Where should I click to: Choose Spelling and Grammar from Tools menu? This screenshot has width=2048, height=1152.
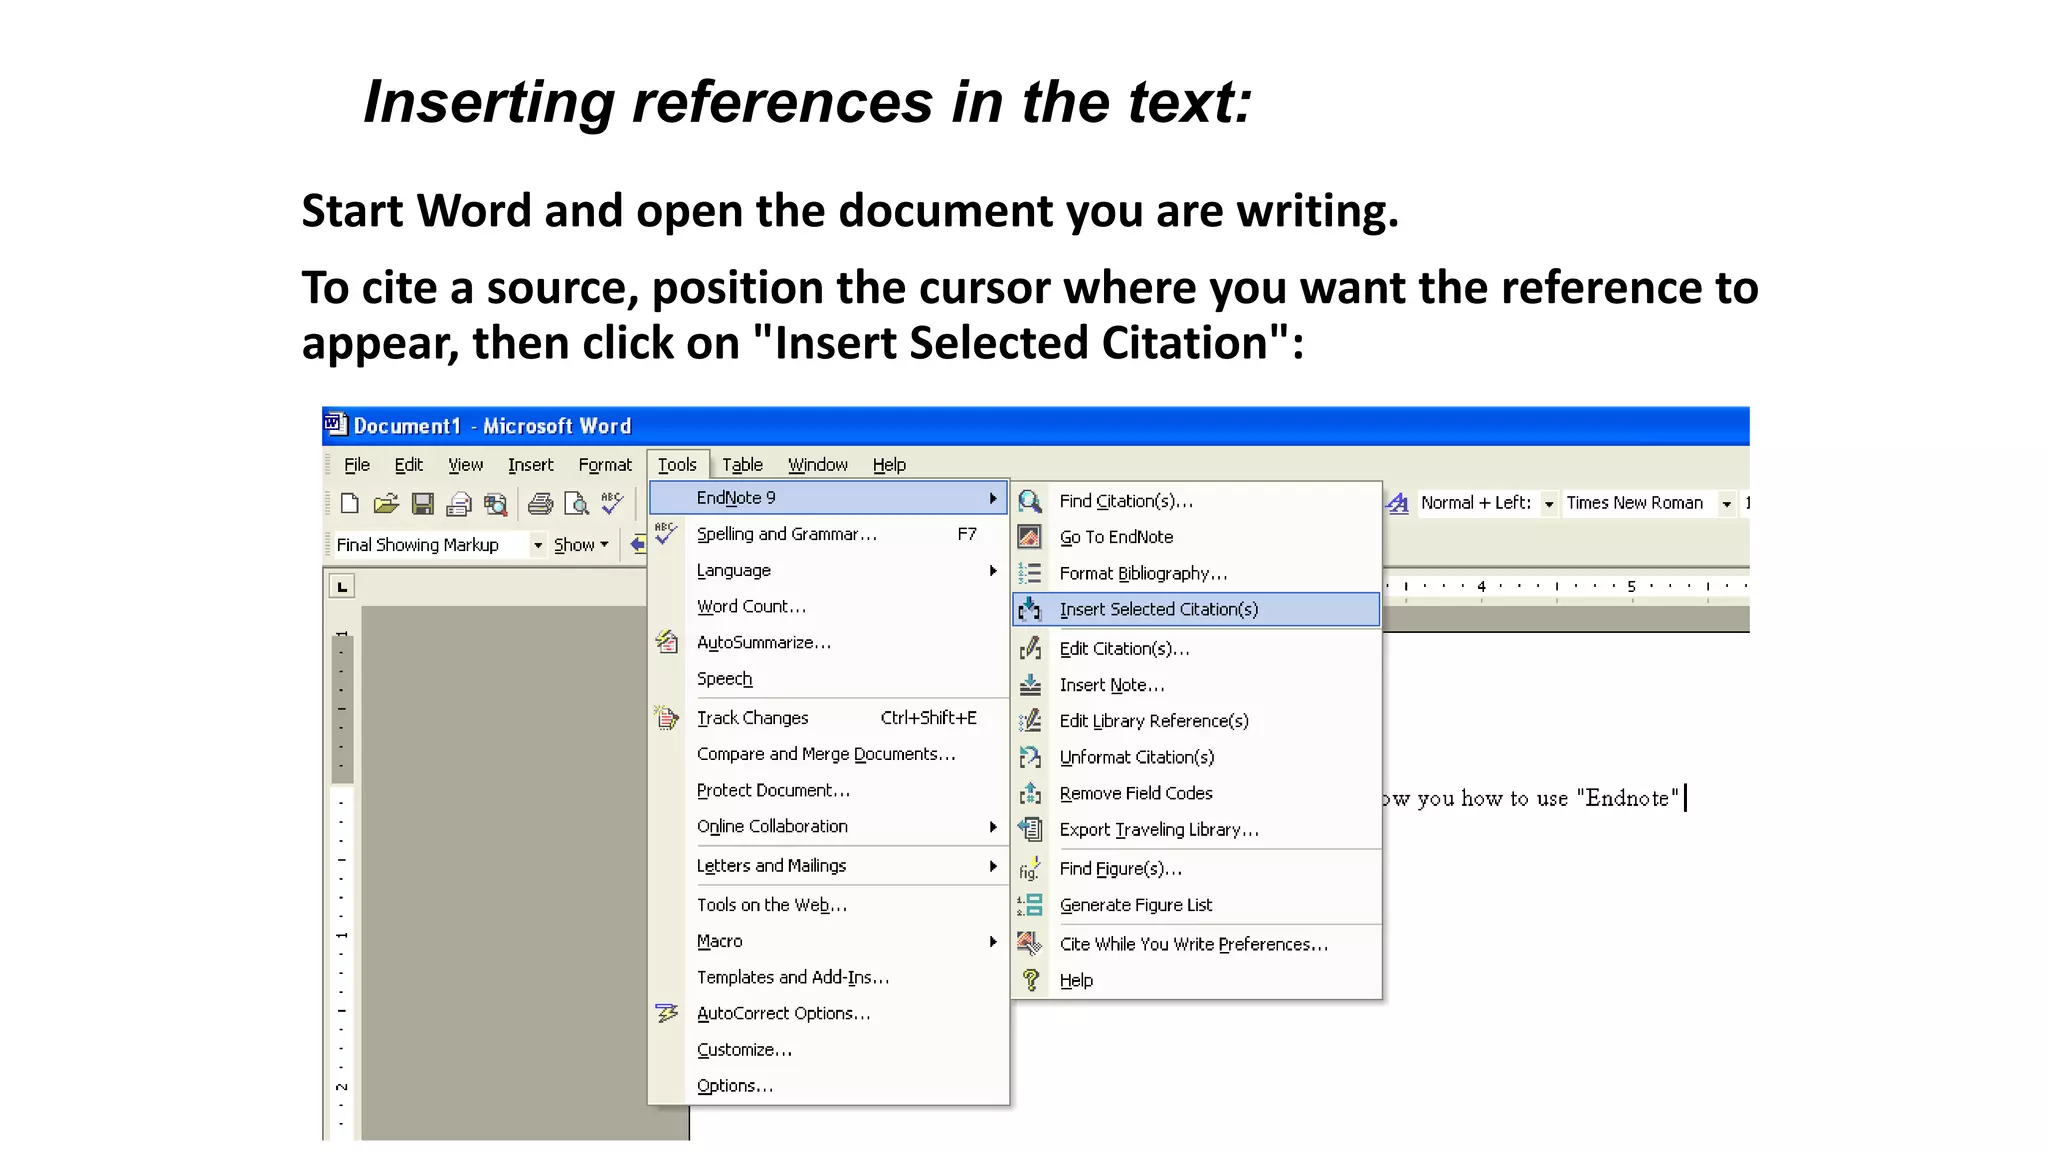[828, 534]
